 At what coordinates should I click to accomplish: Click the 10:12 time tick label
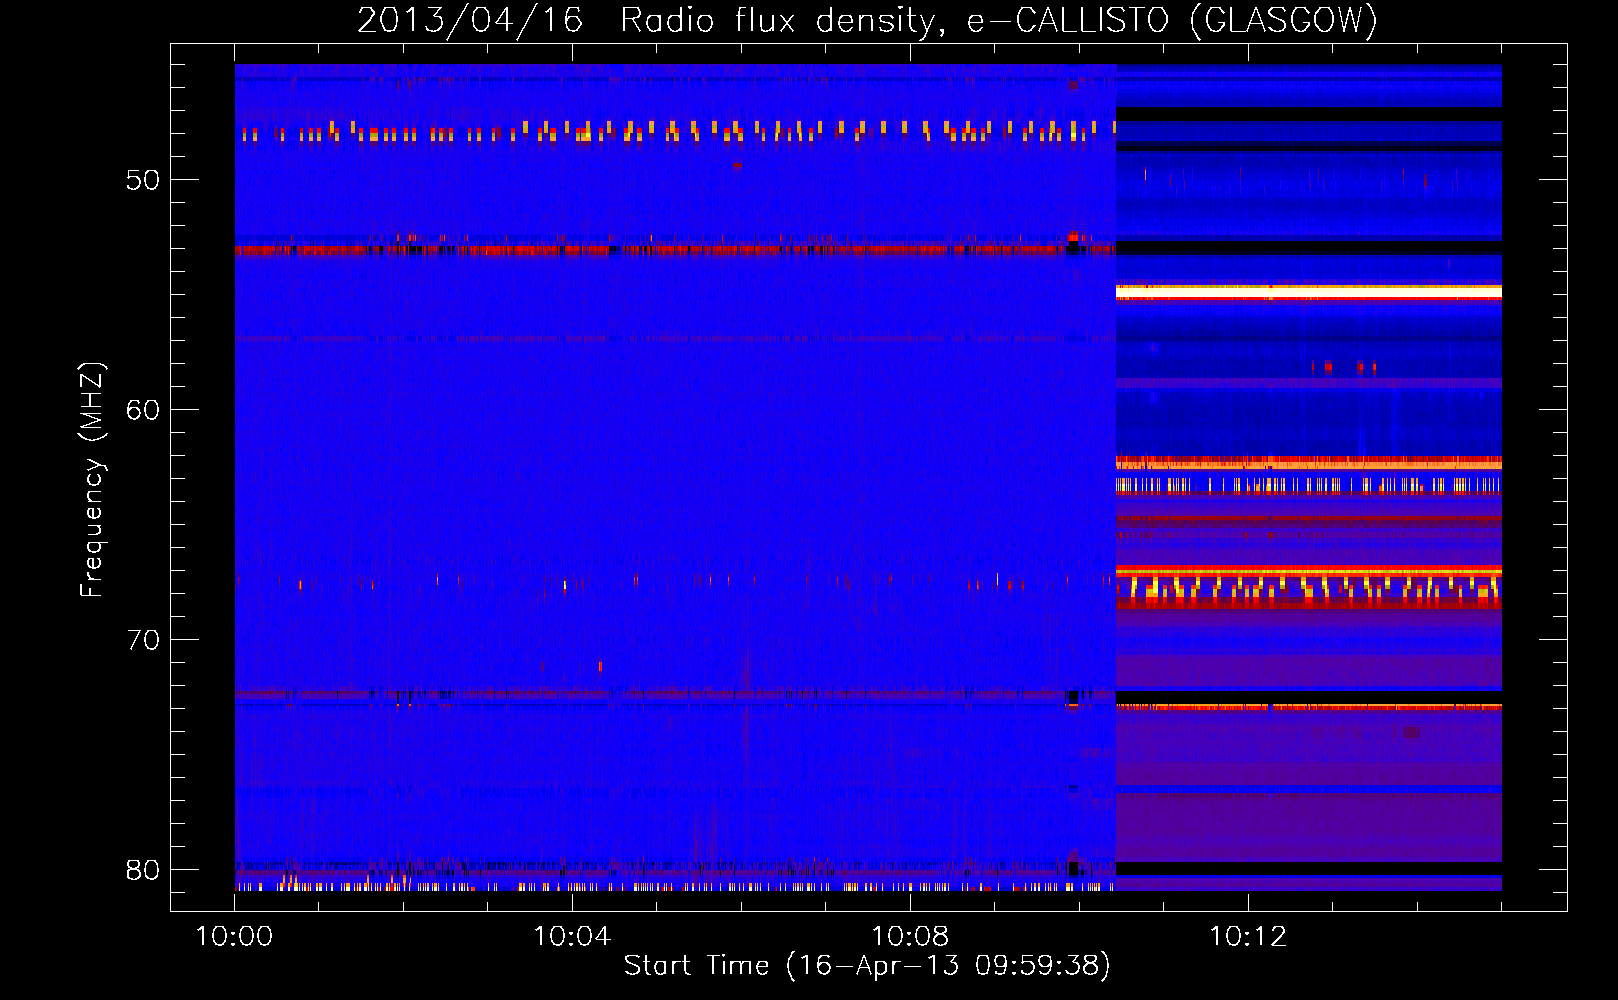click(1248, 937)
